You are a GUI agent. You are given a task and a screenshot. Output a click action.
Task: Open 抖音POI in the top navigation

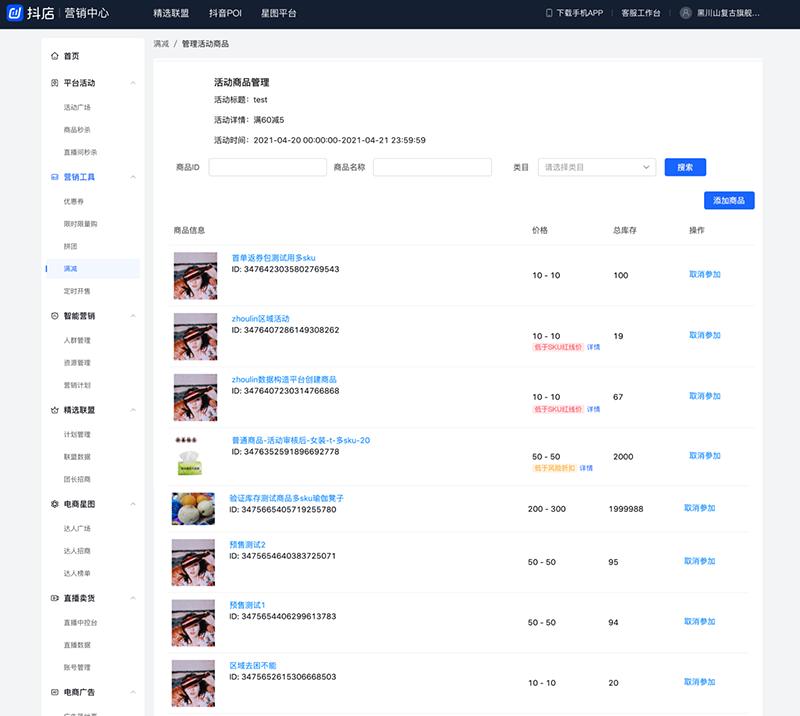225,13
